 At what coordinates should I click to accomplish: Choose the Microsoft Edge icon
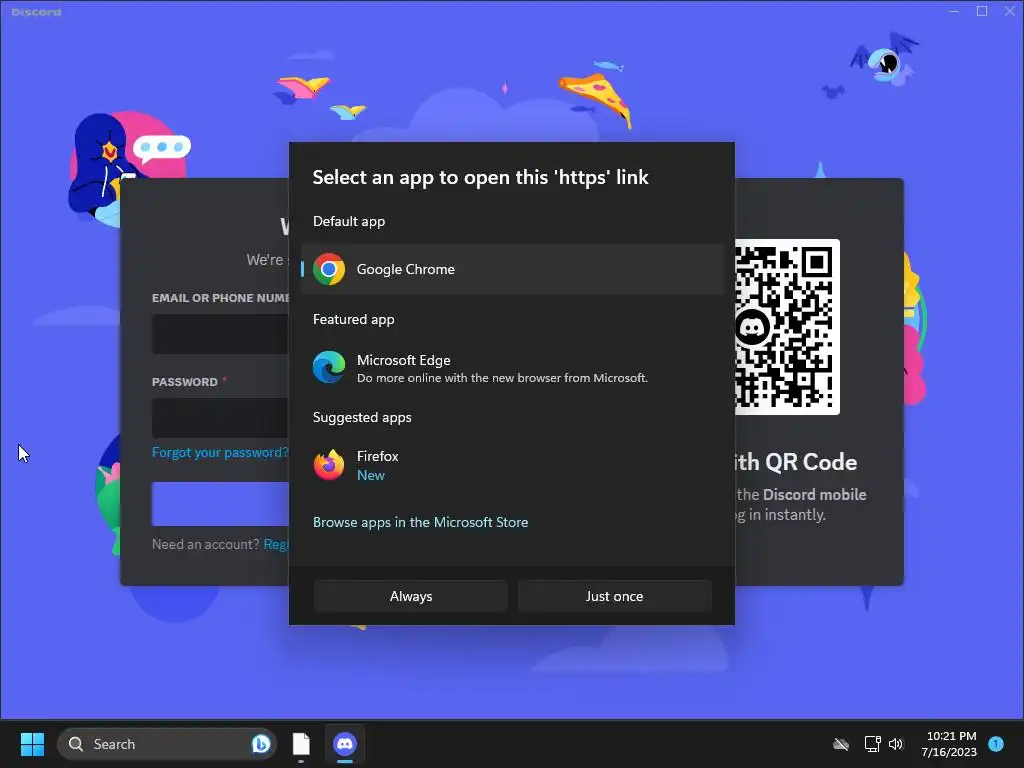(328, 367)
